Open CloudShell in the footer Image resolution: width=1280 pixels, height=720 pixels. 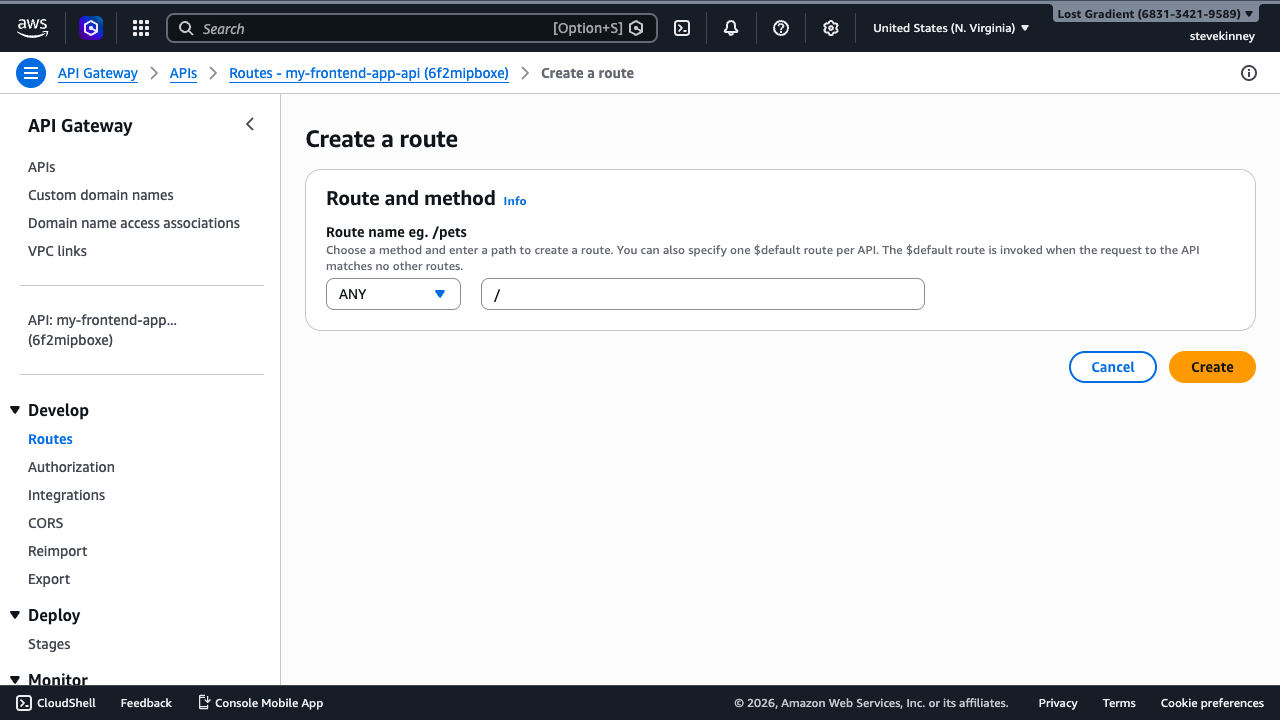click(56, 703)
